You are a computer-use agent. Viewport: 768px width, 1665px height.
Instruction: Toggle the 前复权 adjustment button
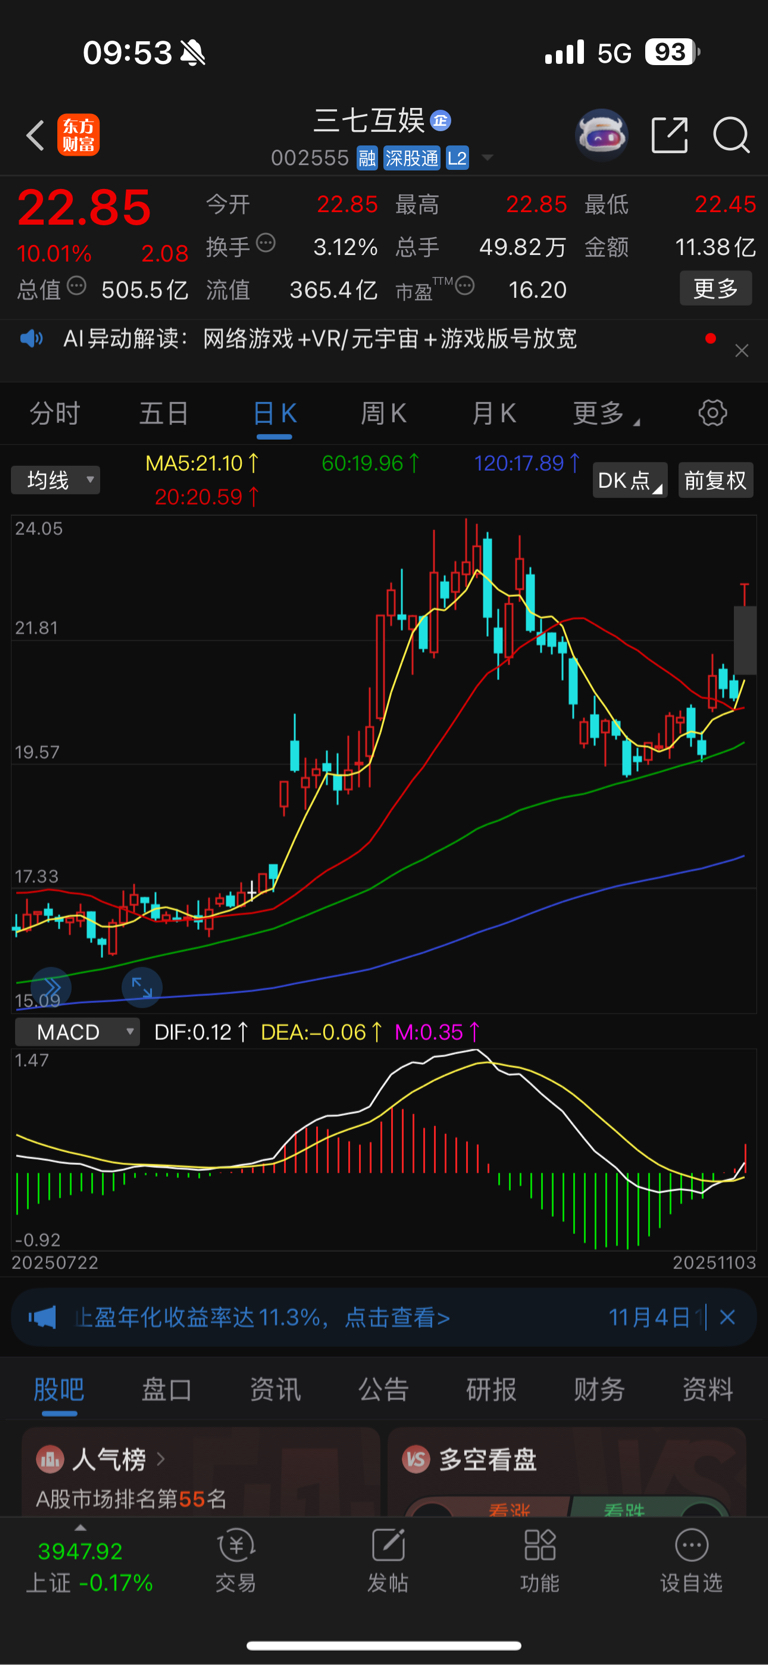click(x=716, y=480)
